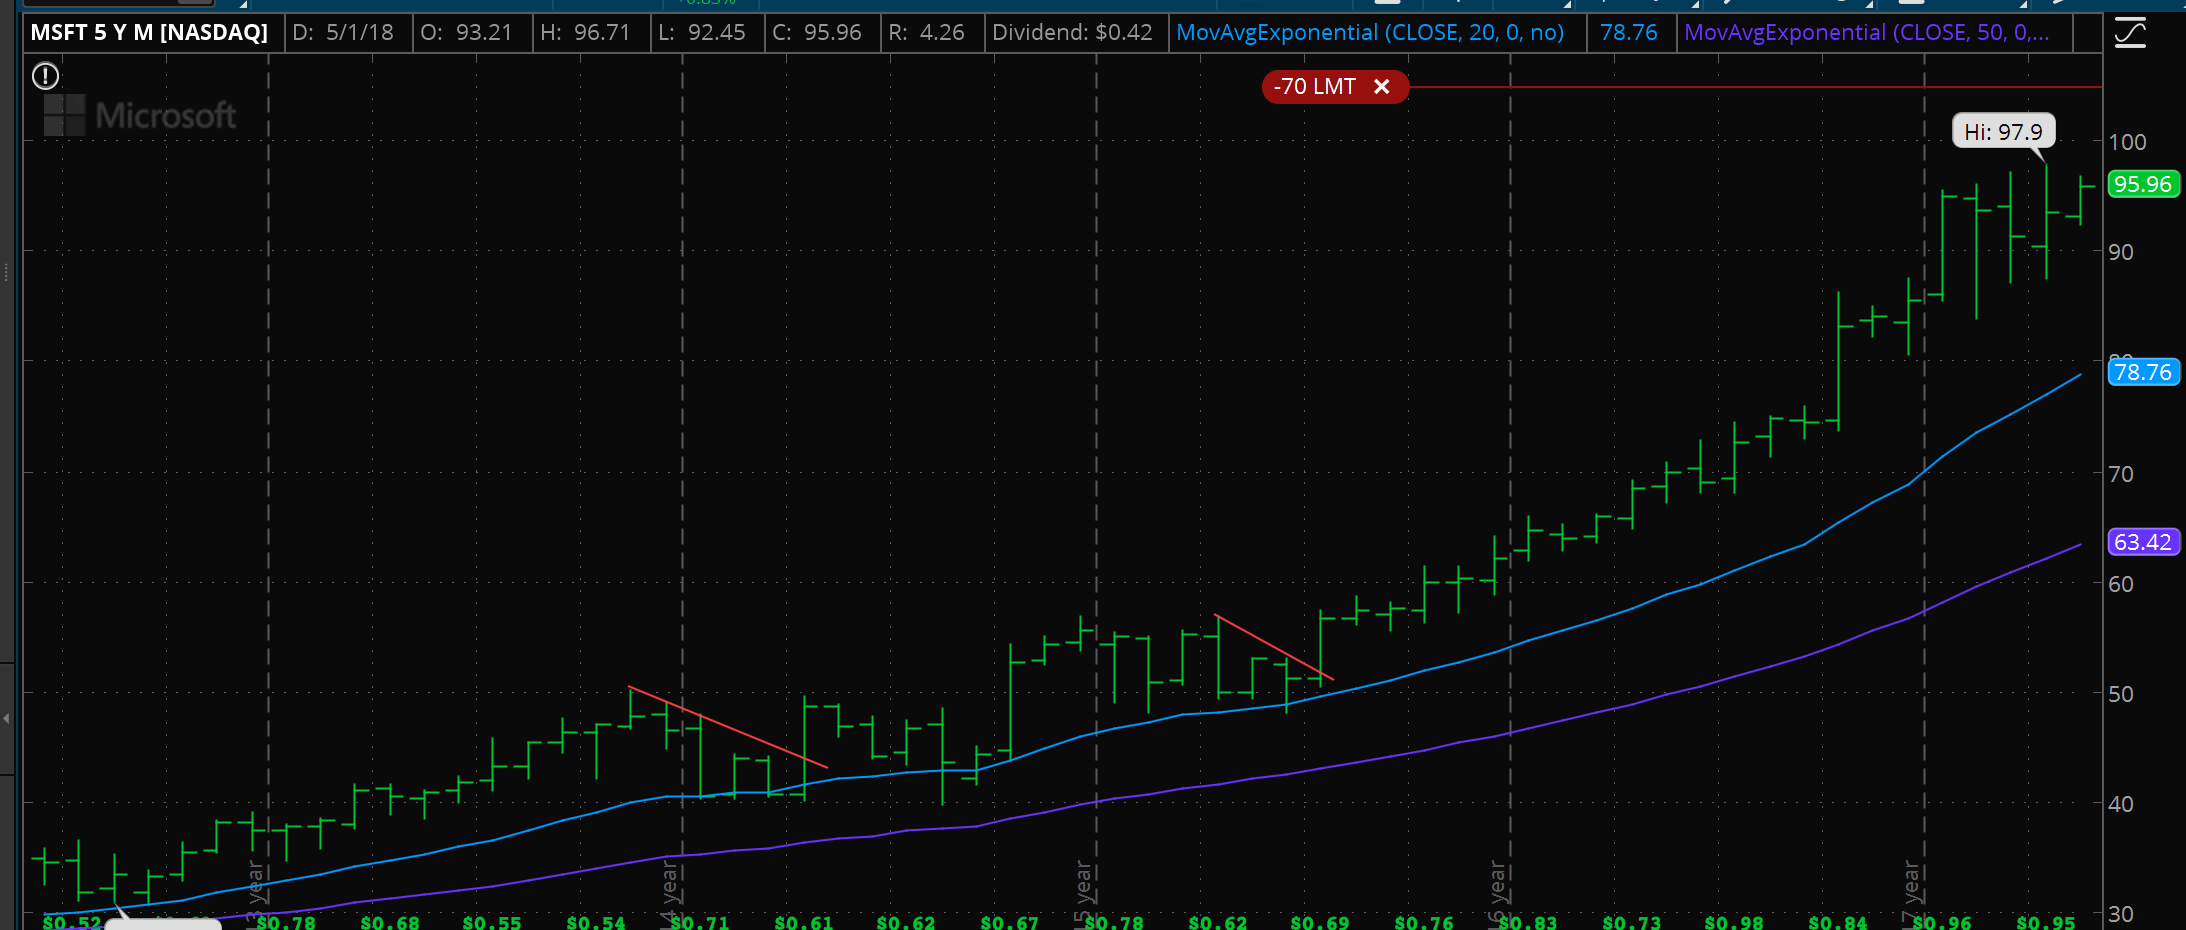Click the $0.96 dividend marker
Viewport: 2186px width, 930px height.
(1942, 921)
